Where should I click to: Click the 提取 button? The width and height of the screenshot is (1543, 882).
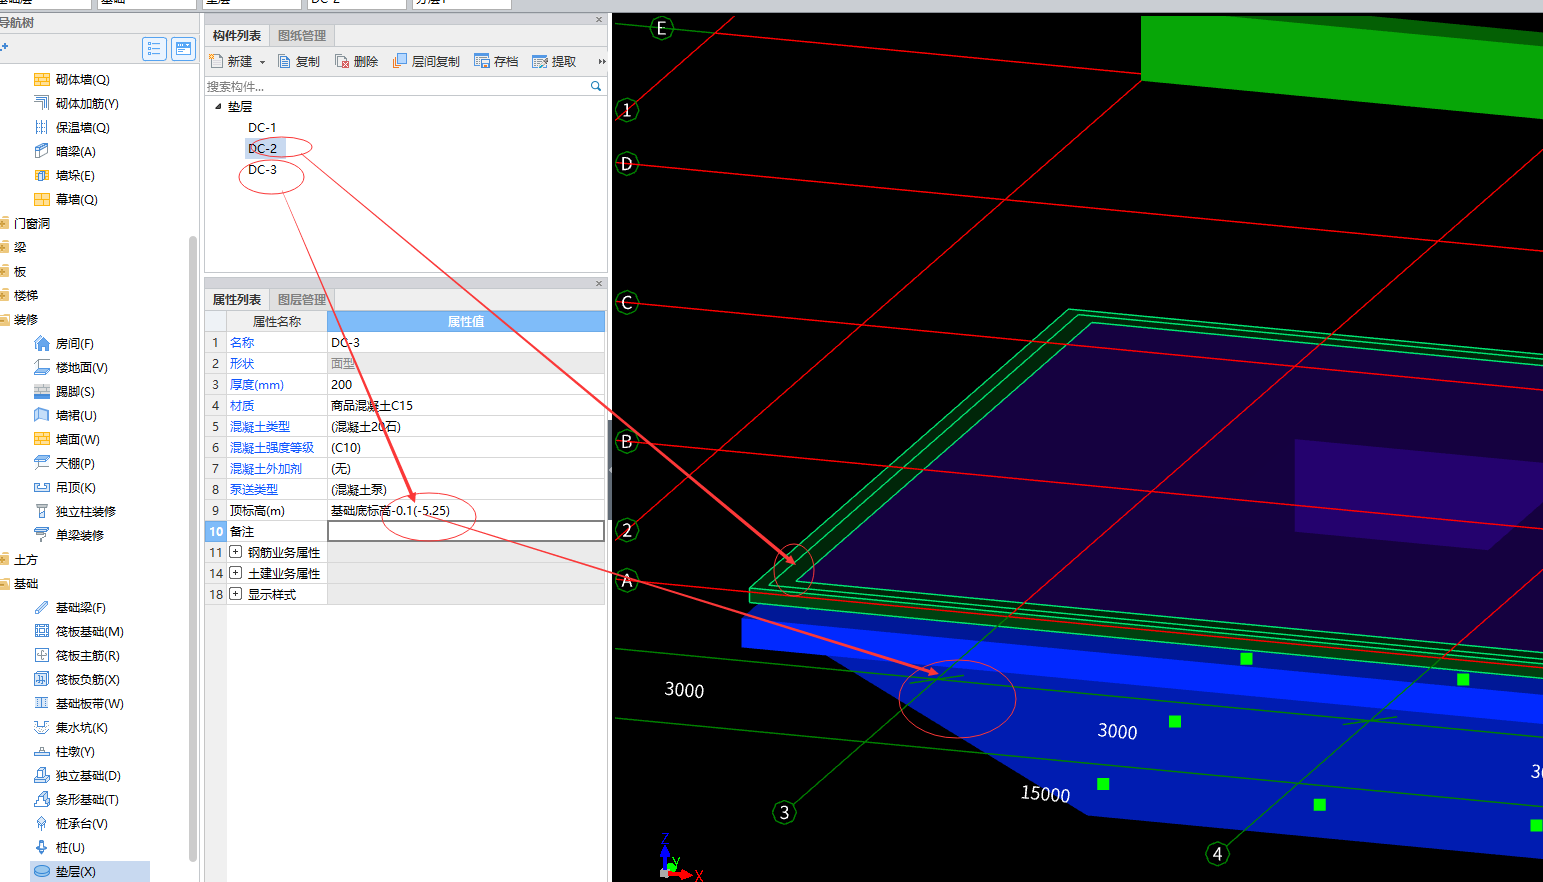pos(554,62)
